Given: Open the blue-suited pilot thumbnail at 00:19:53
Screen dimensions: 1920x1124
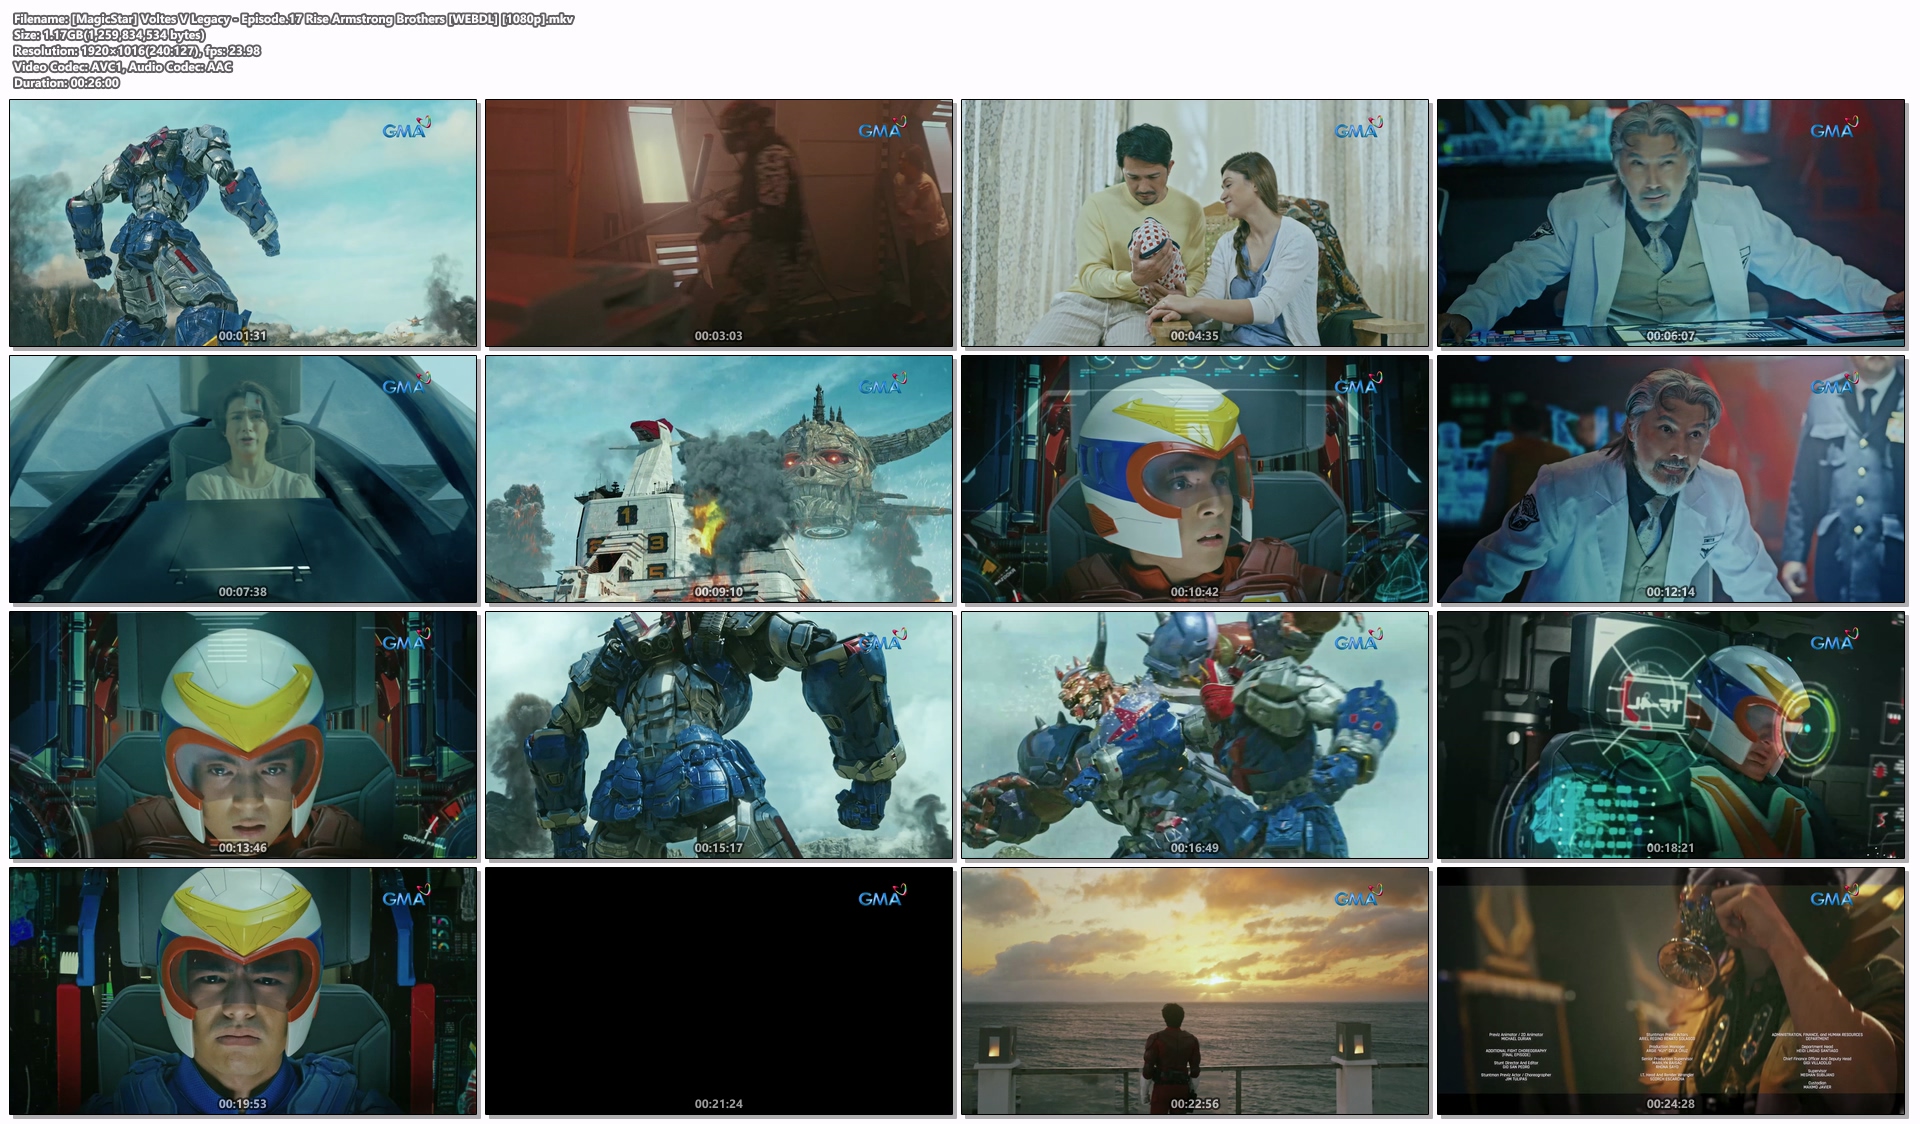Looking at the screenshot, I should [x=243, y=991].
